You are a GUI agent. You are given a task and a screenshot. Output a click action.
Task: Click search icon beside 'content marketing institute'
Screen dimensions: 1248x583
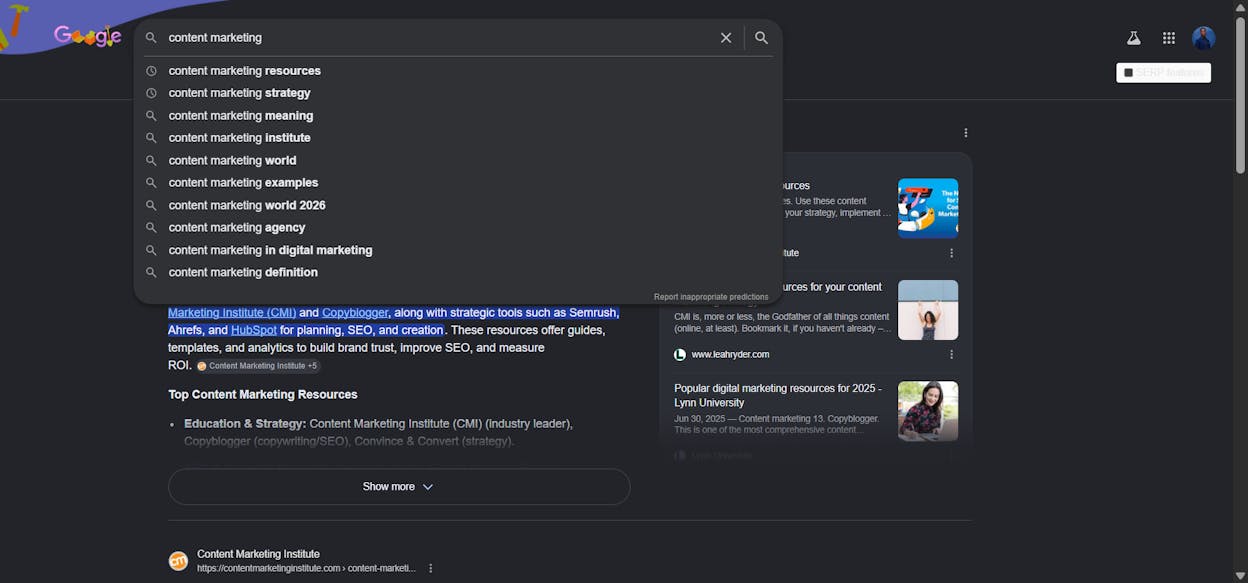151,138
